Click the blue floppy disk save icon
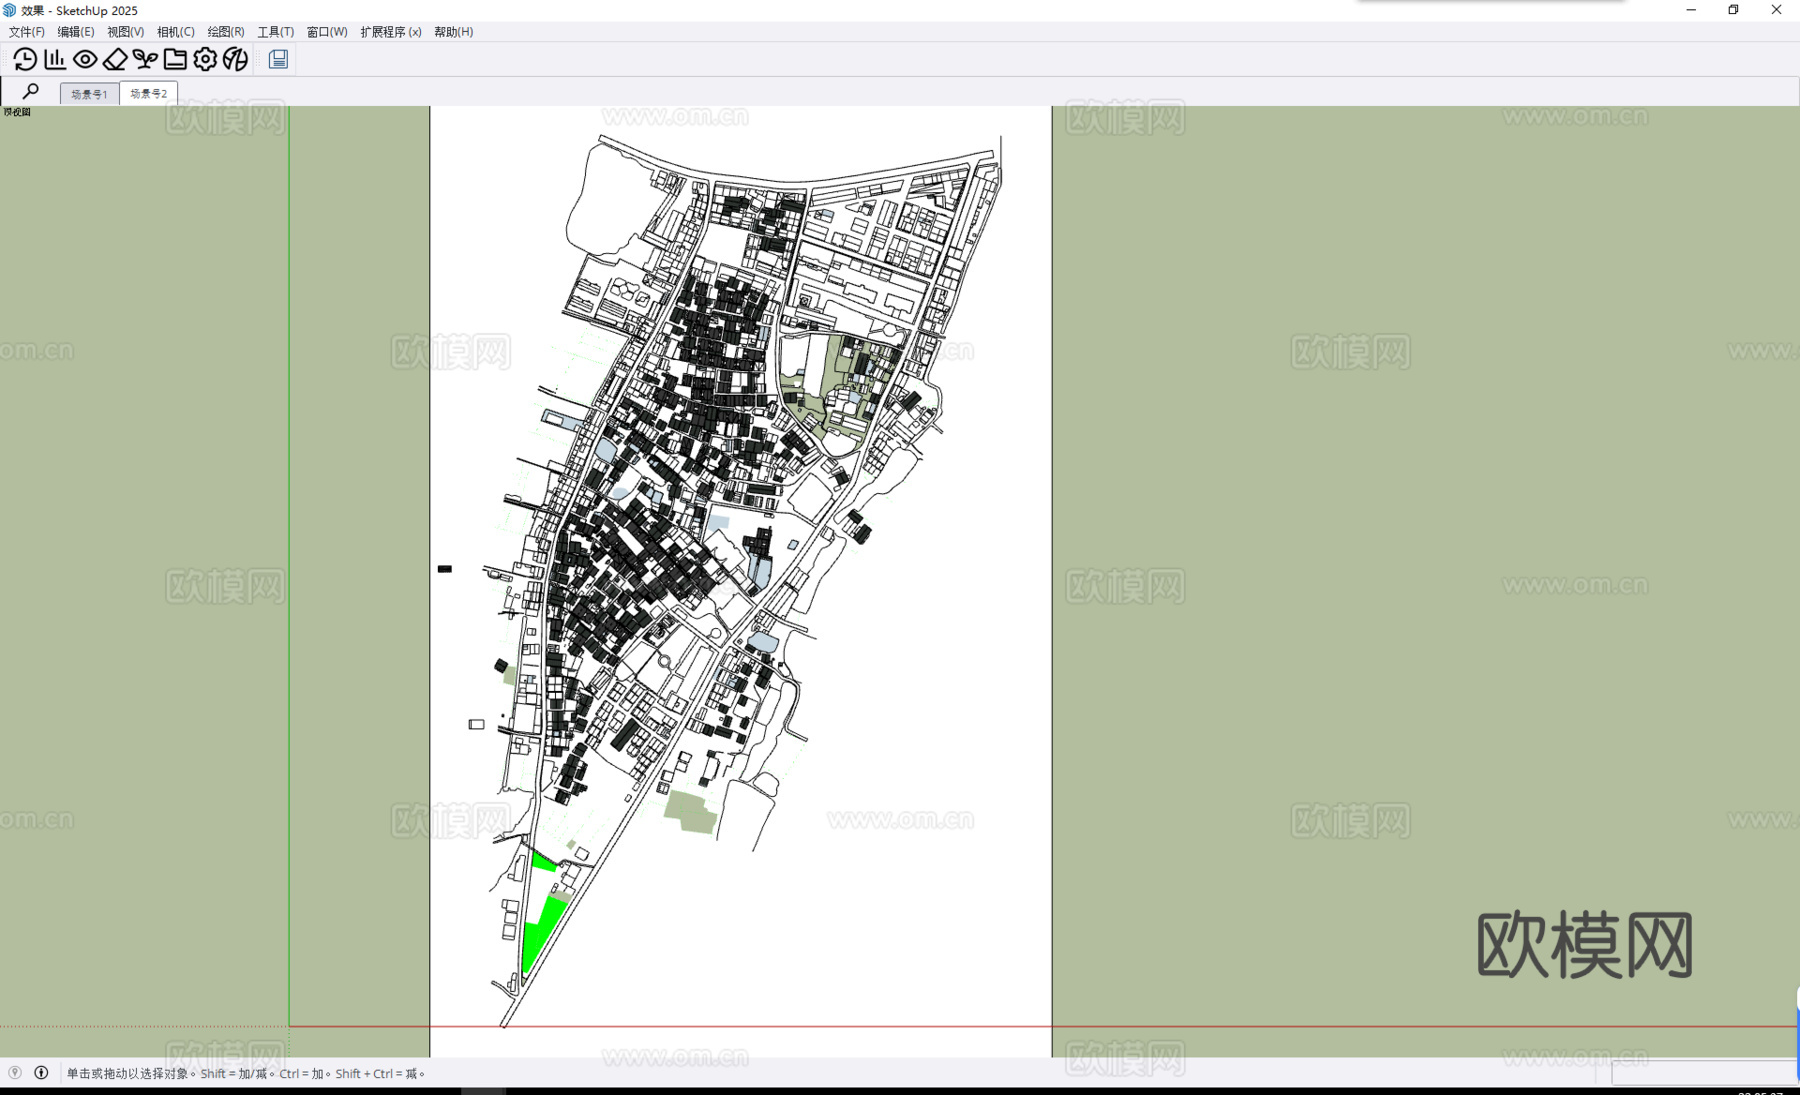Screen dimensions: 1800x1095 (279, 59)
